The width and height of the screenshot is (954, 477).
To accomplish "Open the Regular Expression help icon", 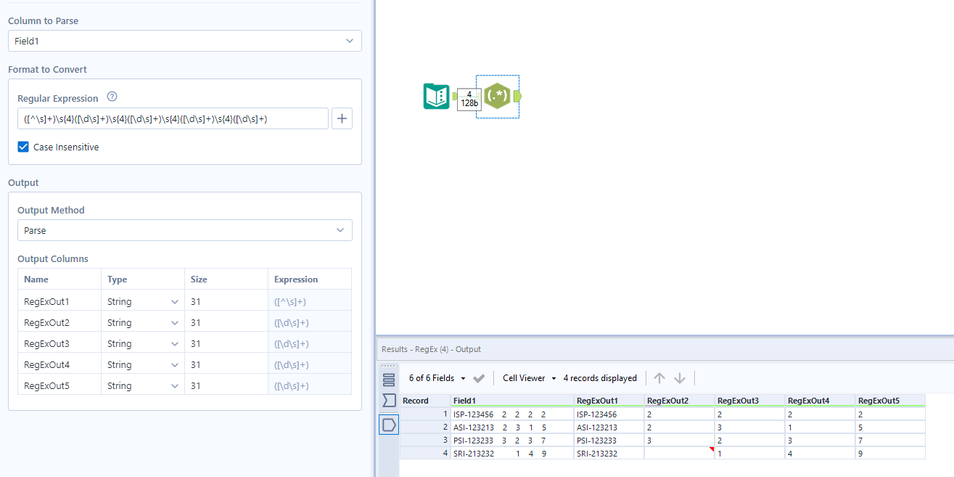I will tap(111, 97).
